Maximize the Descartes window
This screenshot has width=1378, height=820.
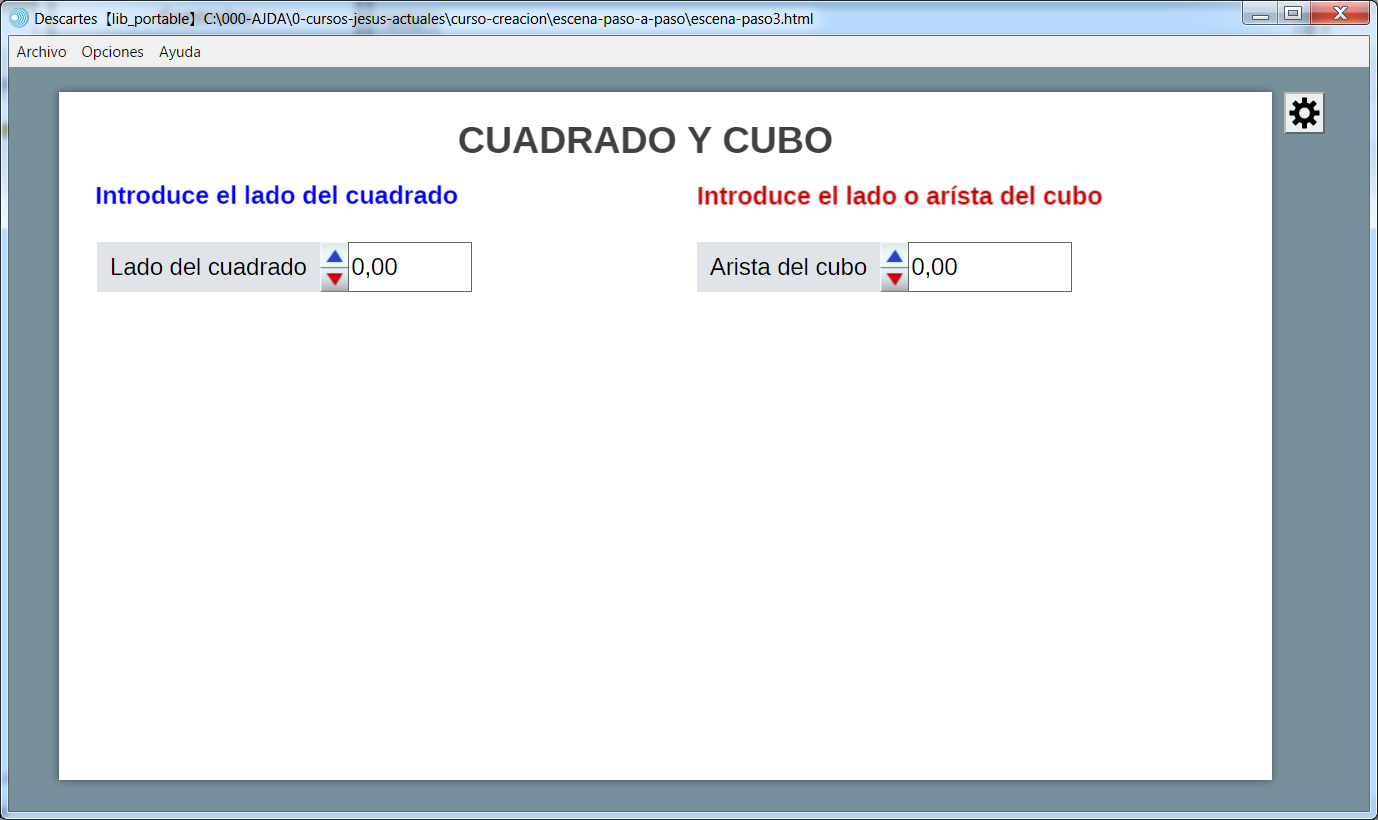[x=1293, y=13]
